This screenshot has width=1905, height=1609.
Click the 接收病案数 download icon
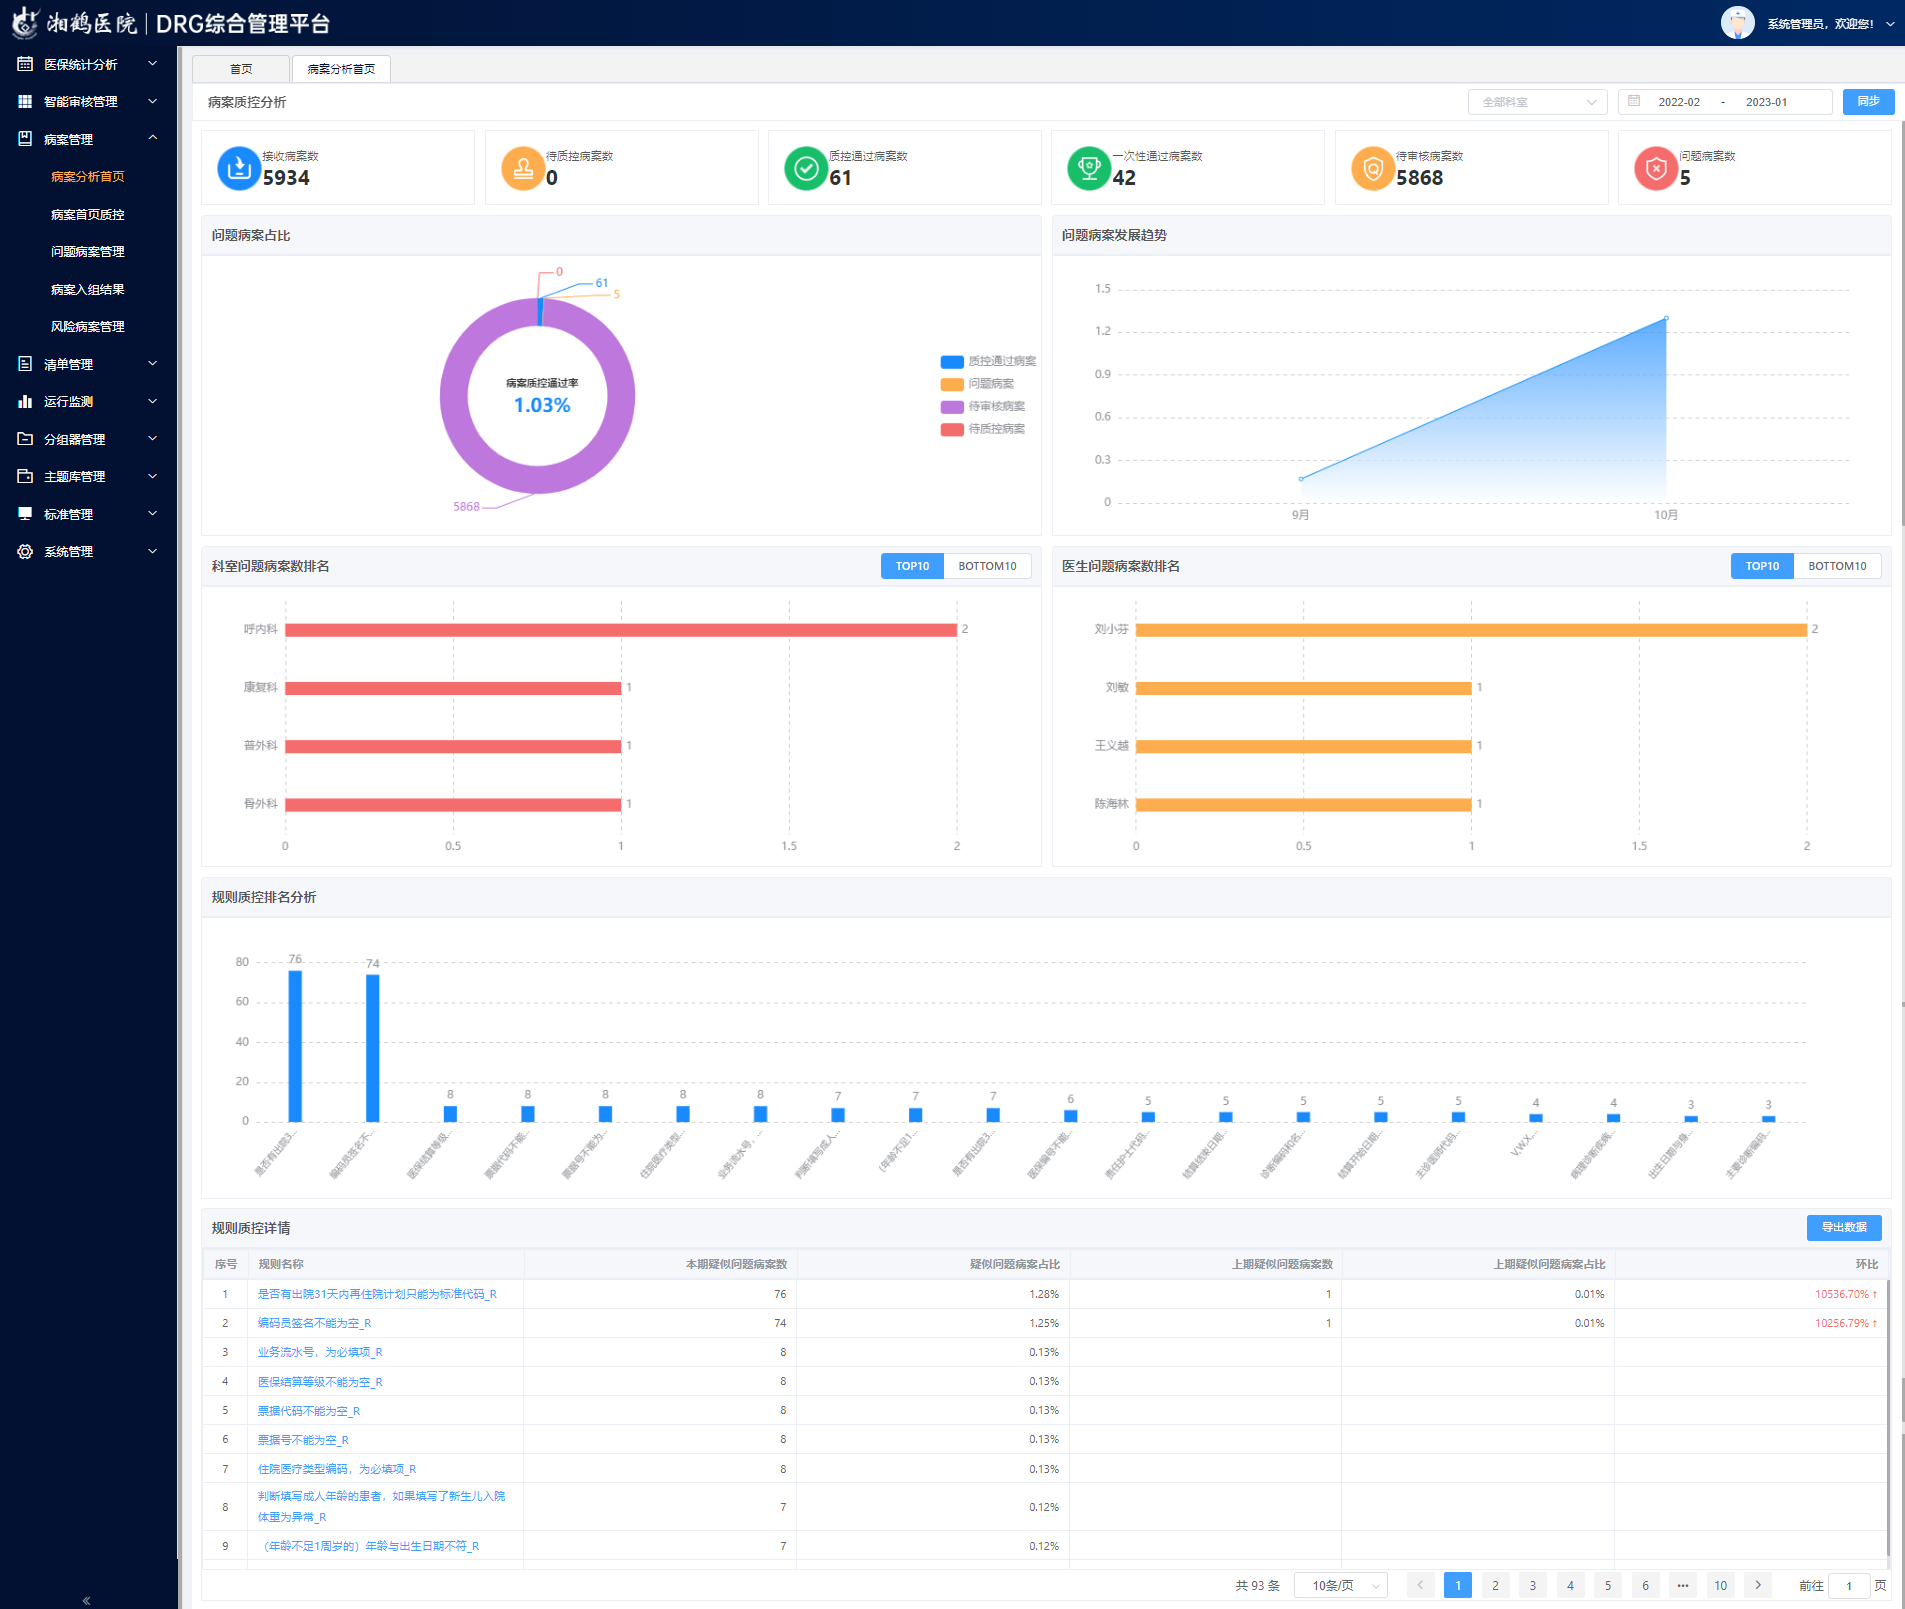tap(239, 168)
